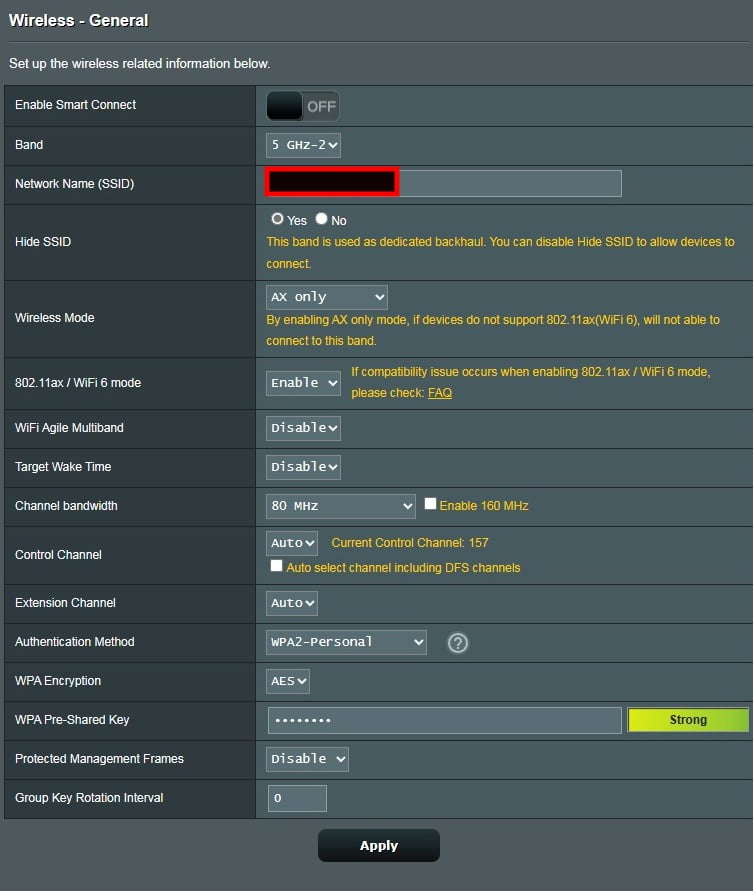Expand the Protected Management Frames dropdown

(308, 759)
